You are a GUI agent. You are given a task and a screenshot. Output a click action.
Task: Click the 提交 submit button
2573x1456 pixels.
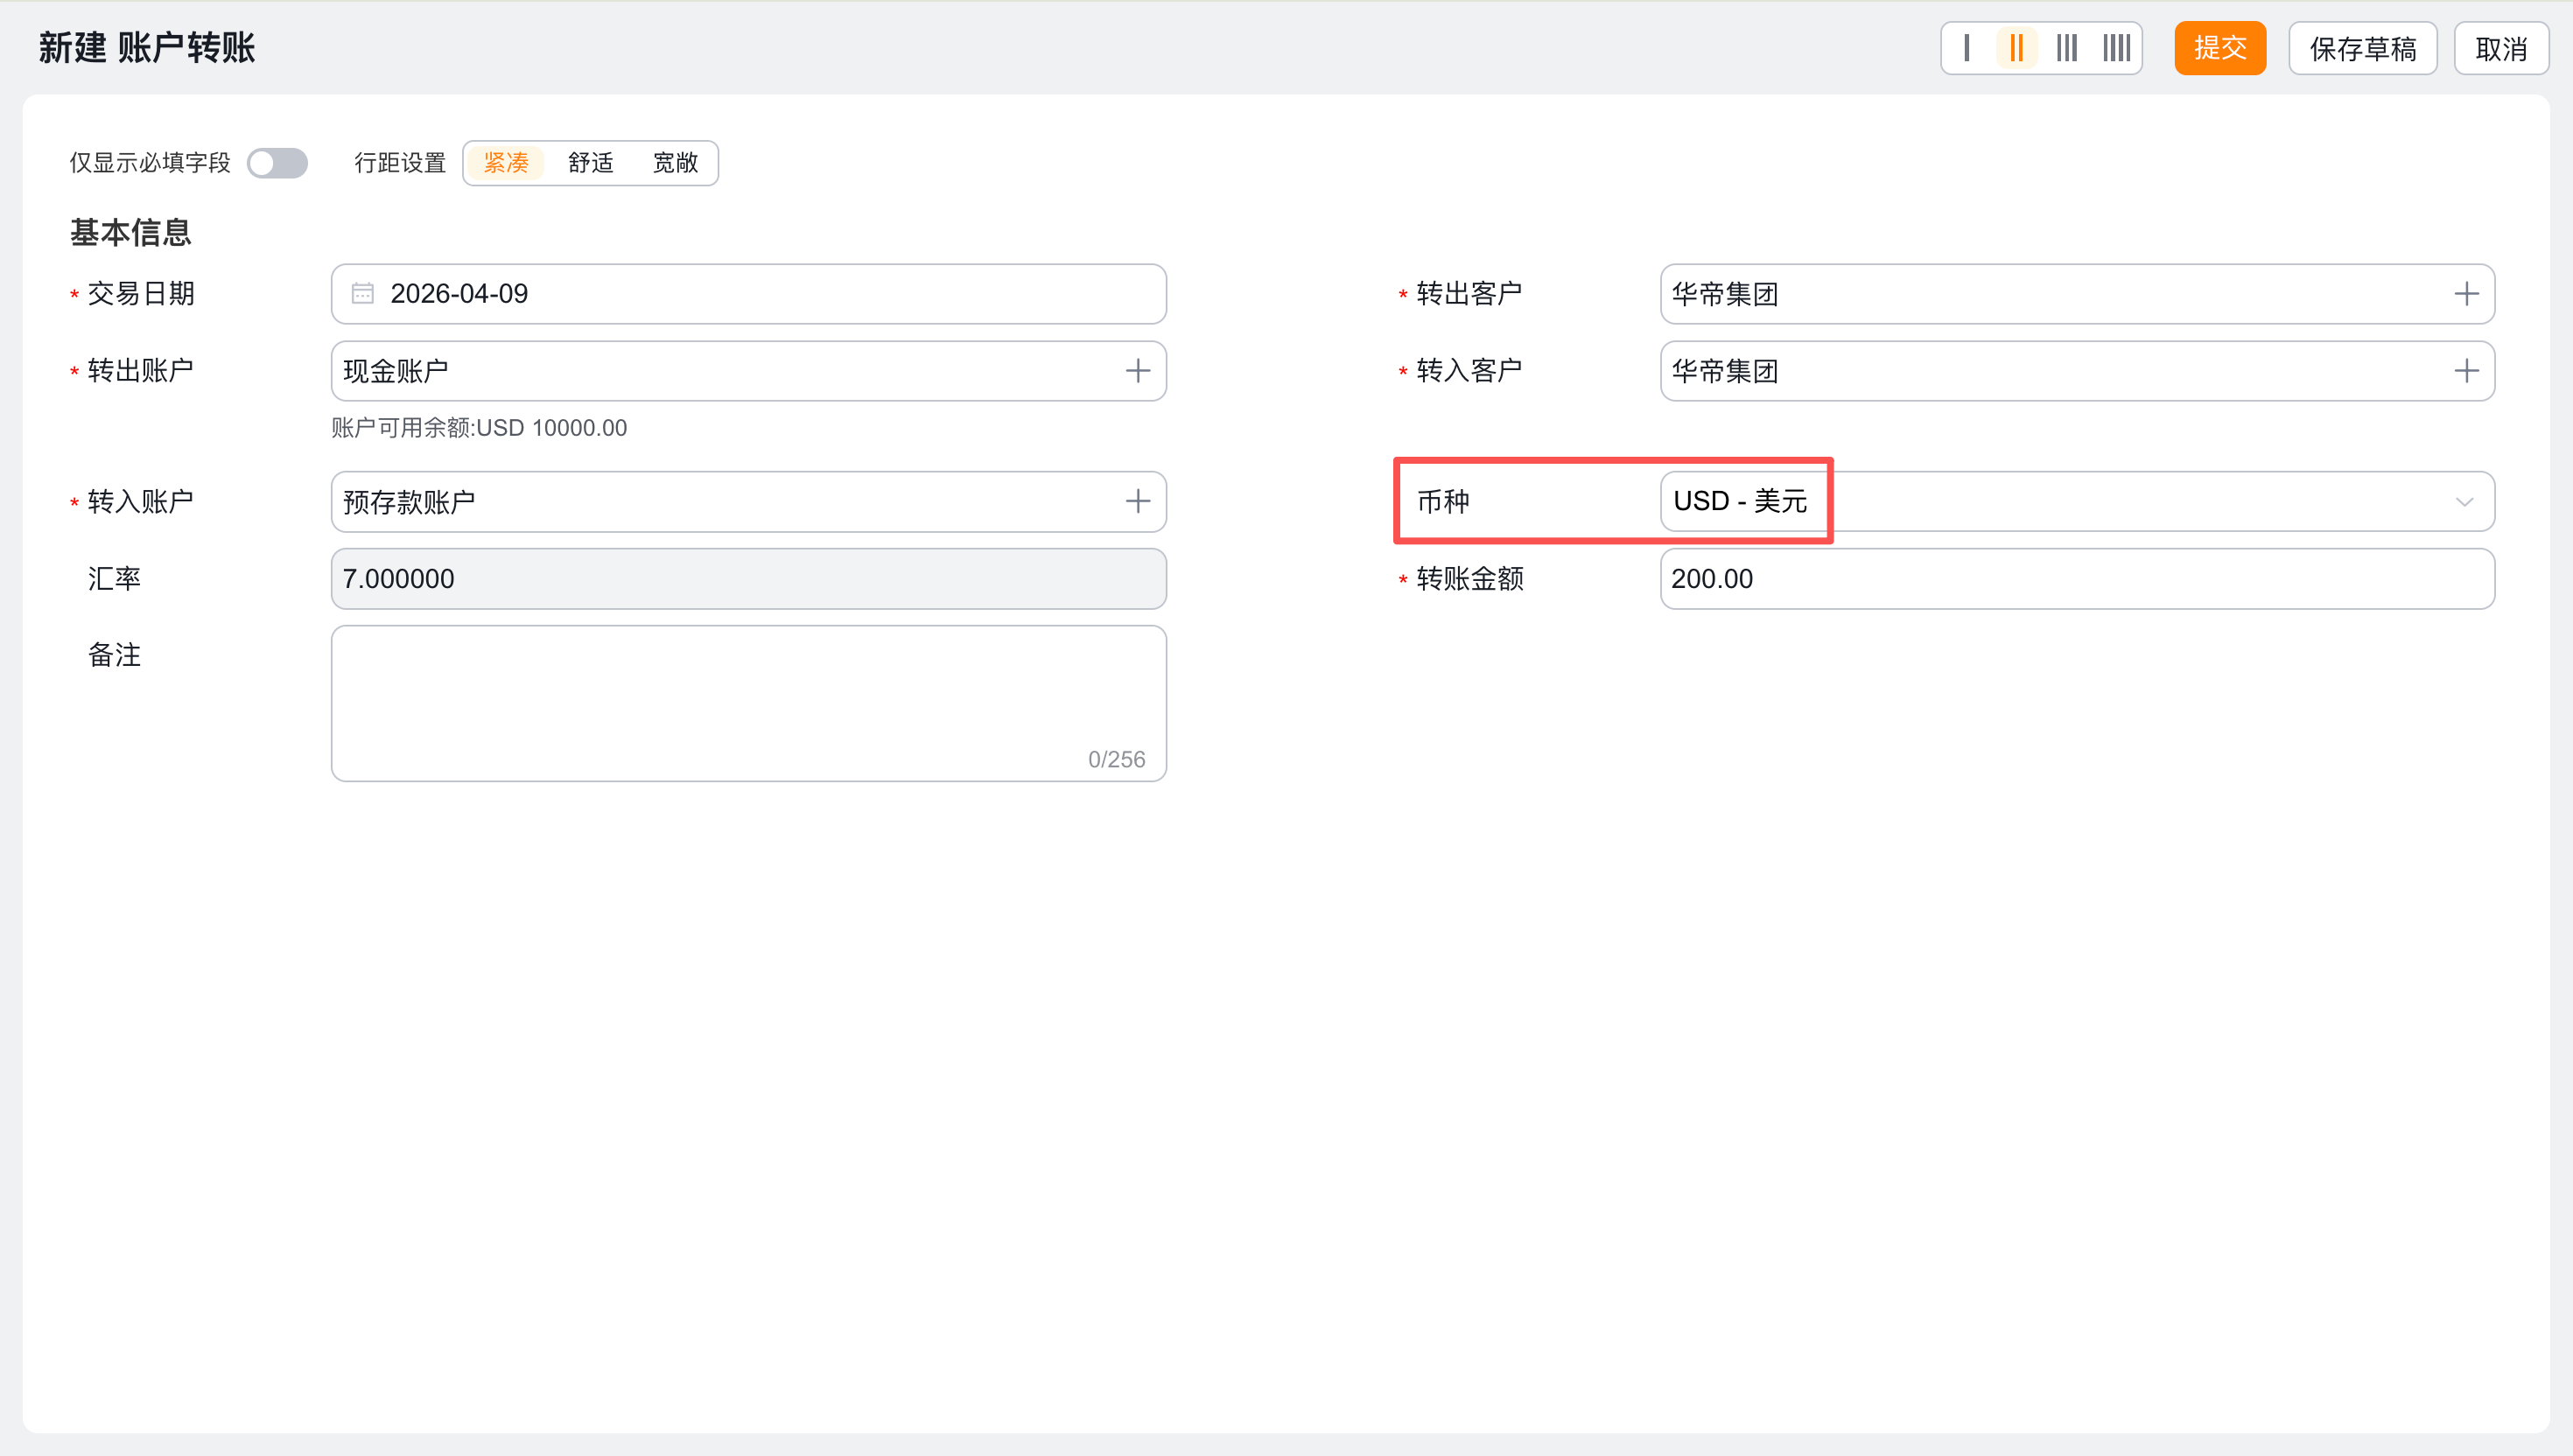coord(2219,48)
